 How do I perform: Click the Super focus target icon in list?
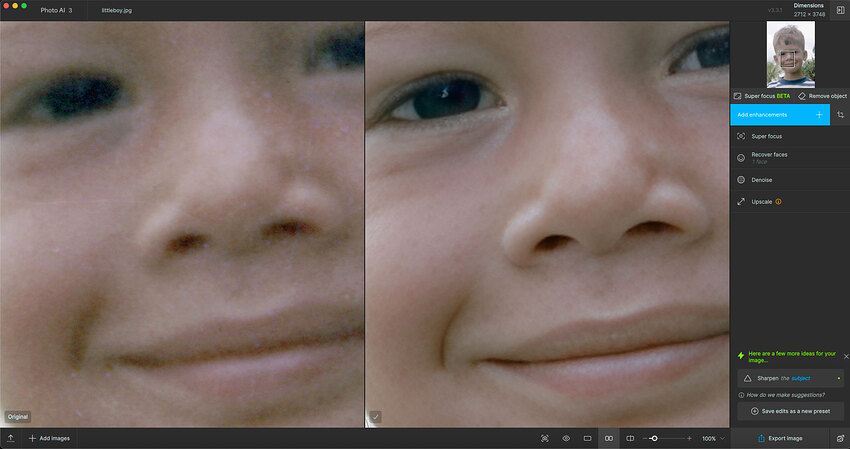tap(741, 136)
